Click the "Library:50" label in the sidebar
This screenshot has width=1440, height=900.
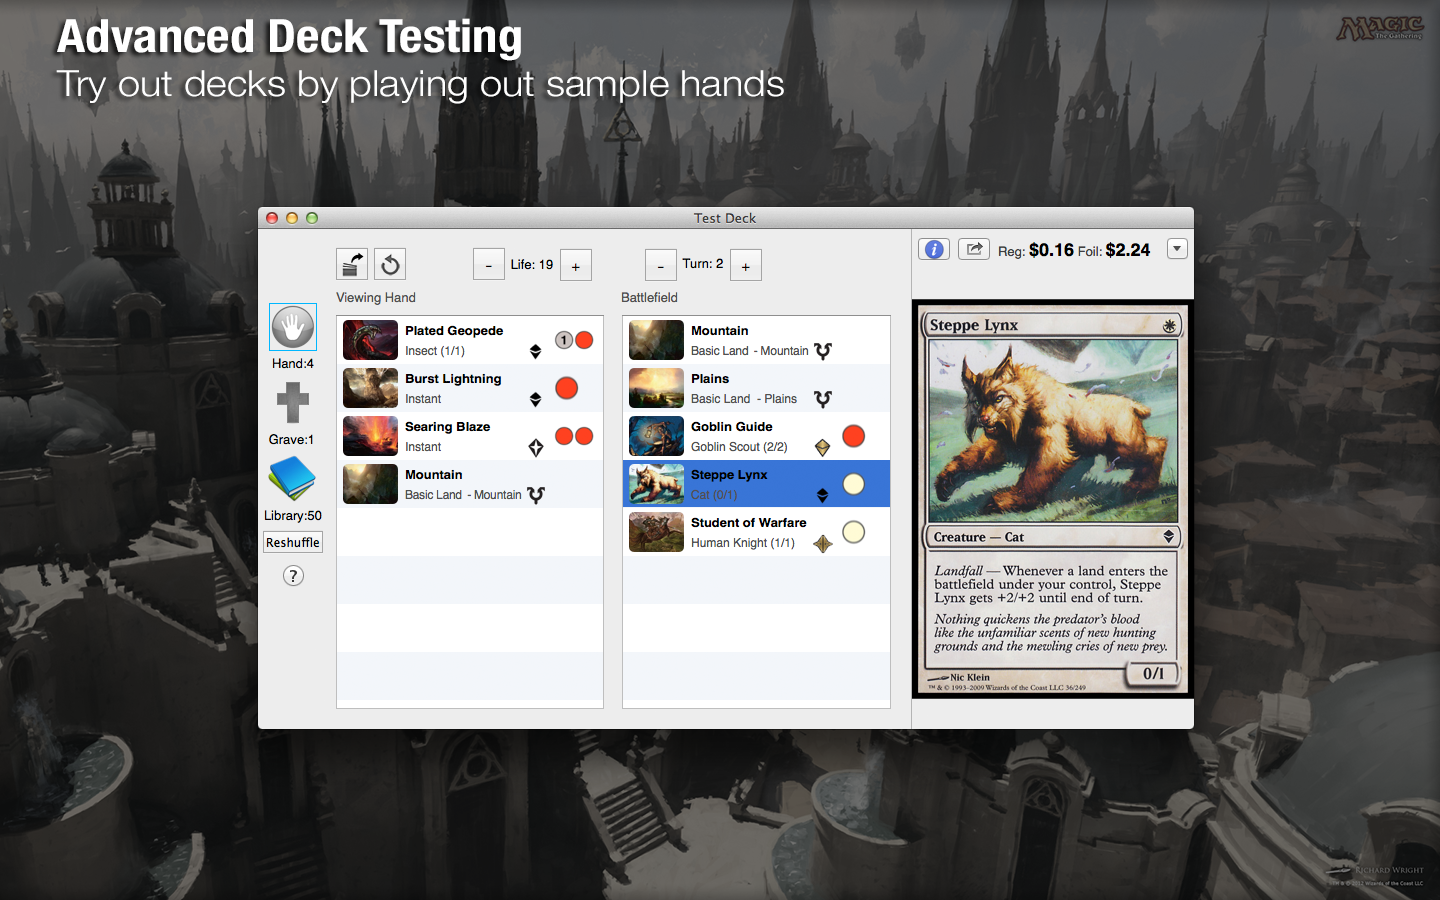pos(293,516)
